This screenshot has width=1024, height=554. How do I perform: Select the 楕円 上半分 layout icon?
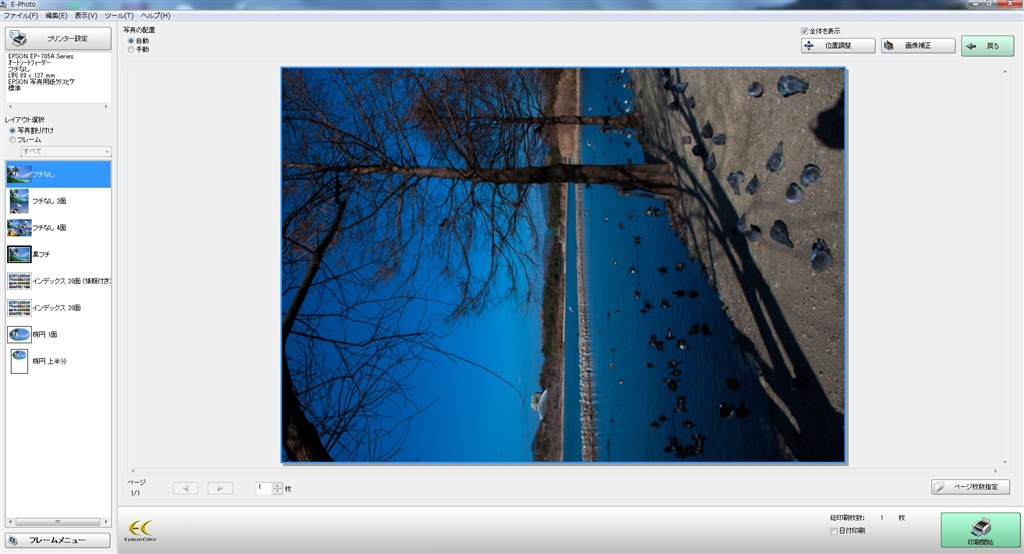19,360
